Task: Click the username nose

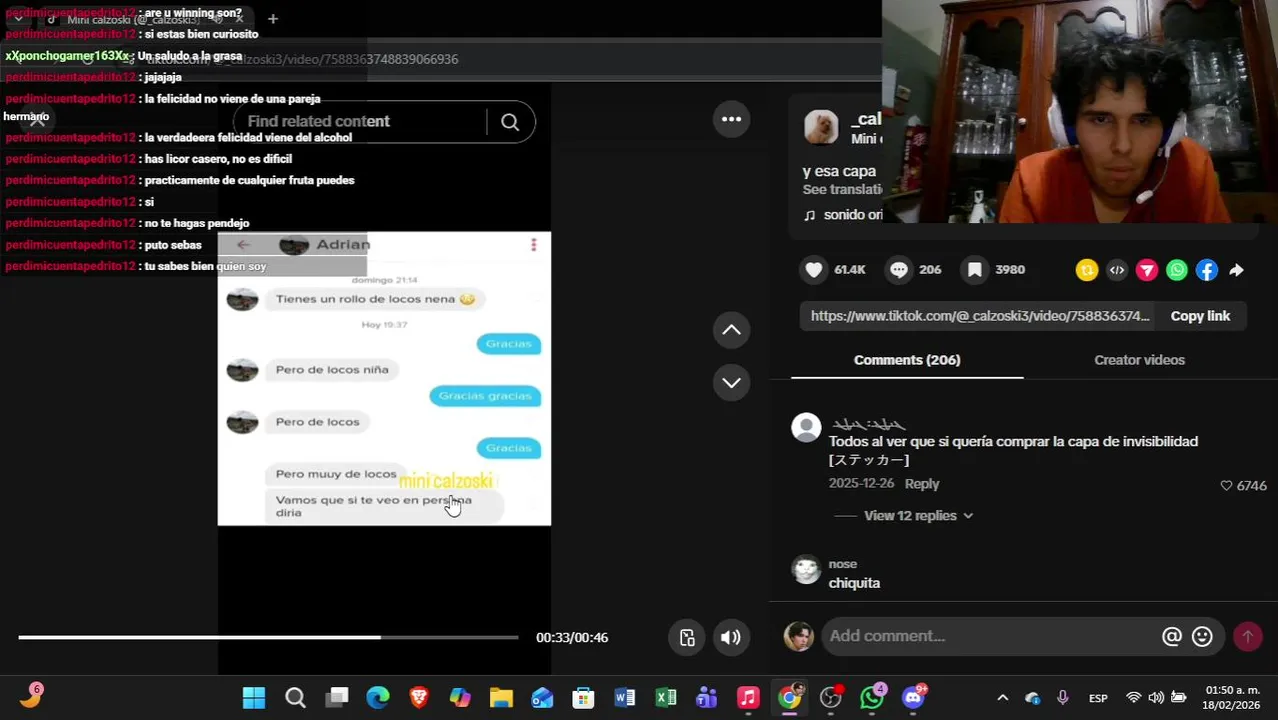Action: (843, 564)
